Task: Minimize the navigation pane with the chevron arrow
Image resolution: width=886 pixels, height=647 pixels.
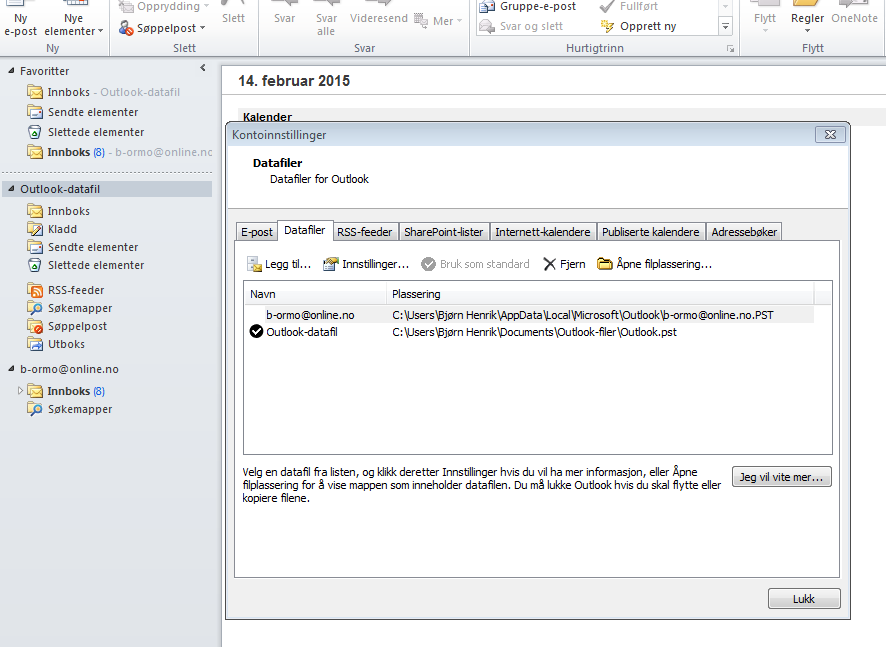Action: click(x=203, y=68)
